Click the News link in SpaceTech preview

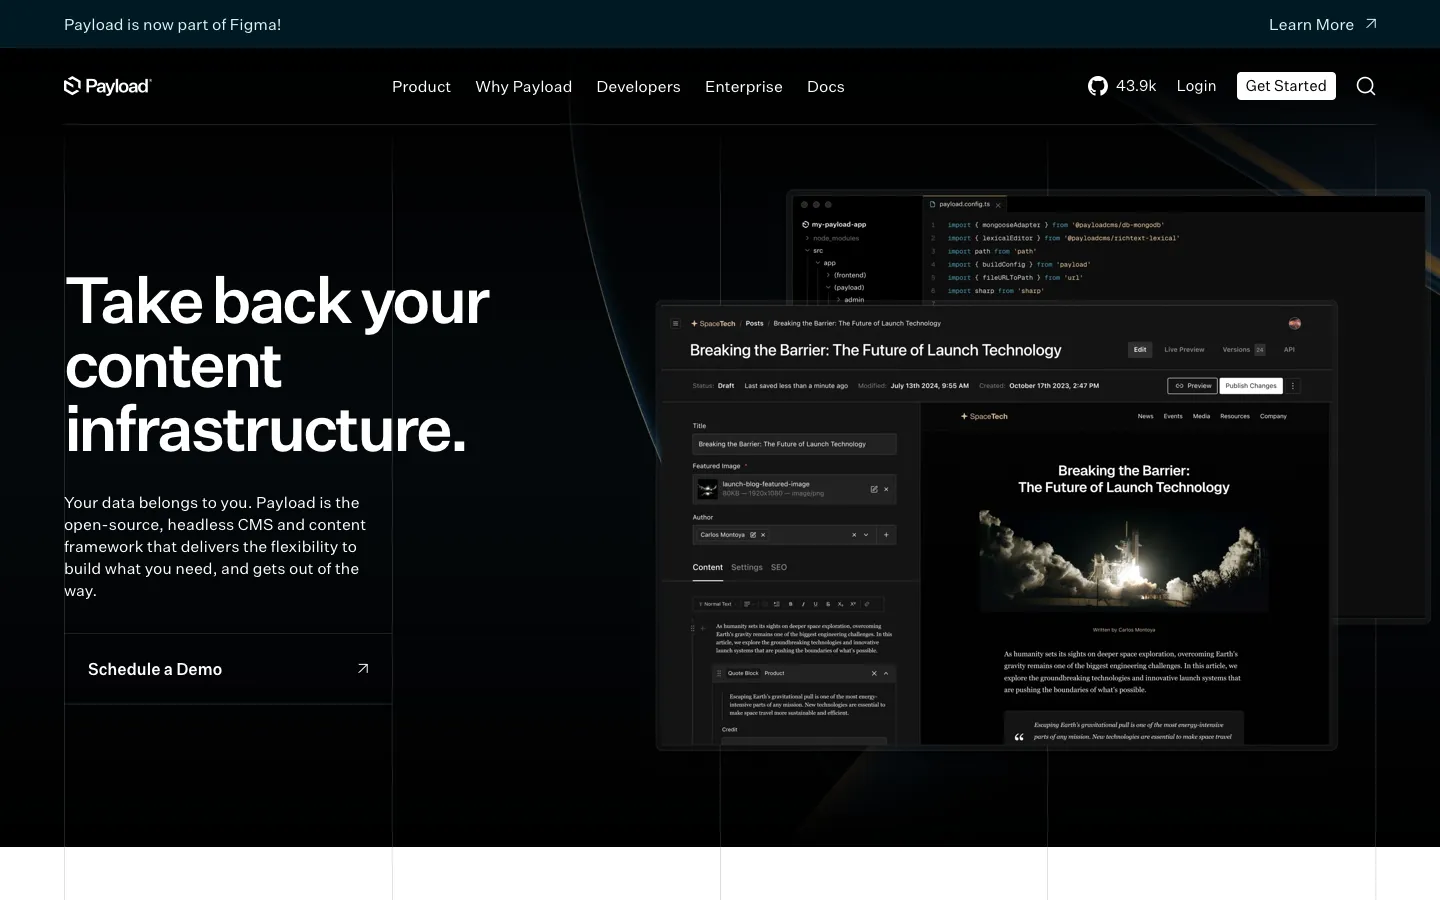coord(1145,416)
